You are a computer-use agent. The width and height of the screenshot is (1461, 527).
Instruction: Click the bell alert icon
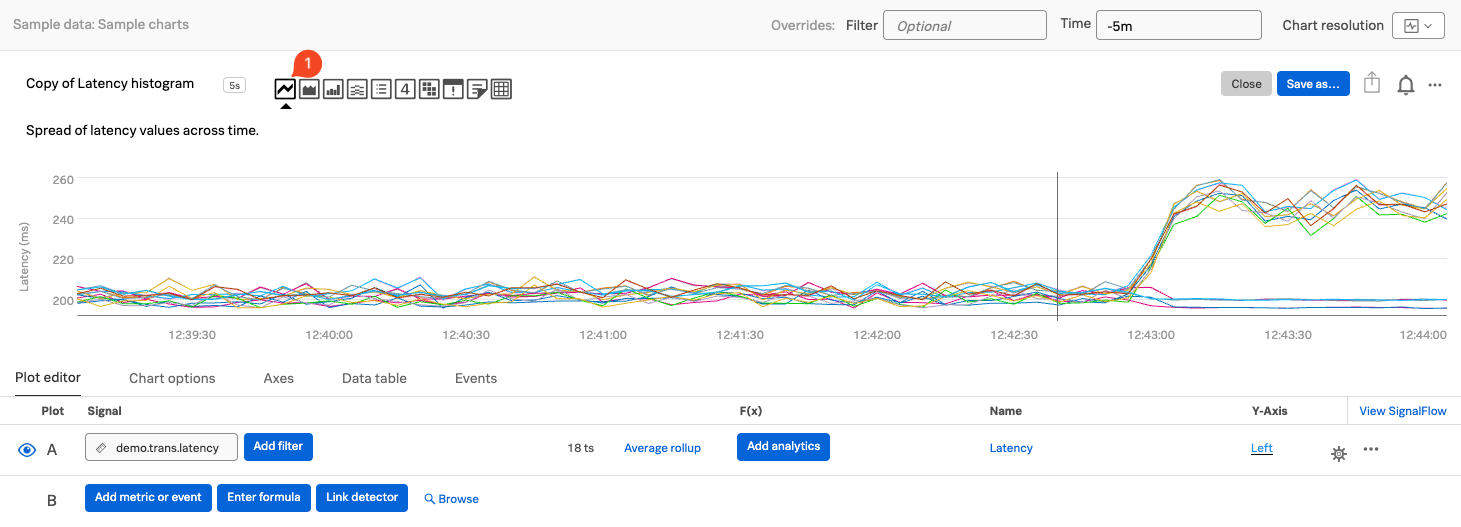[x=1405, y=85]
